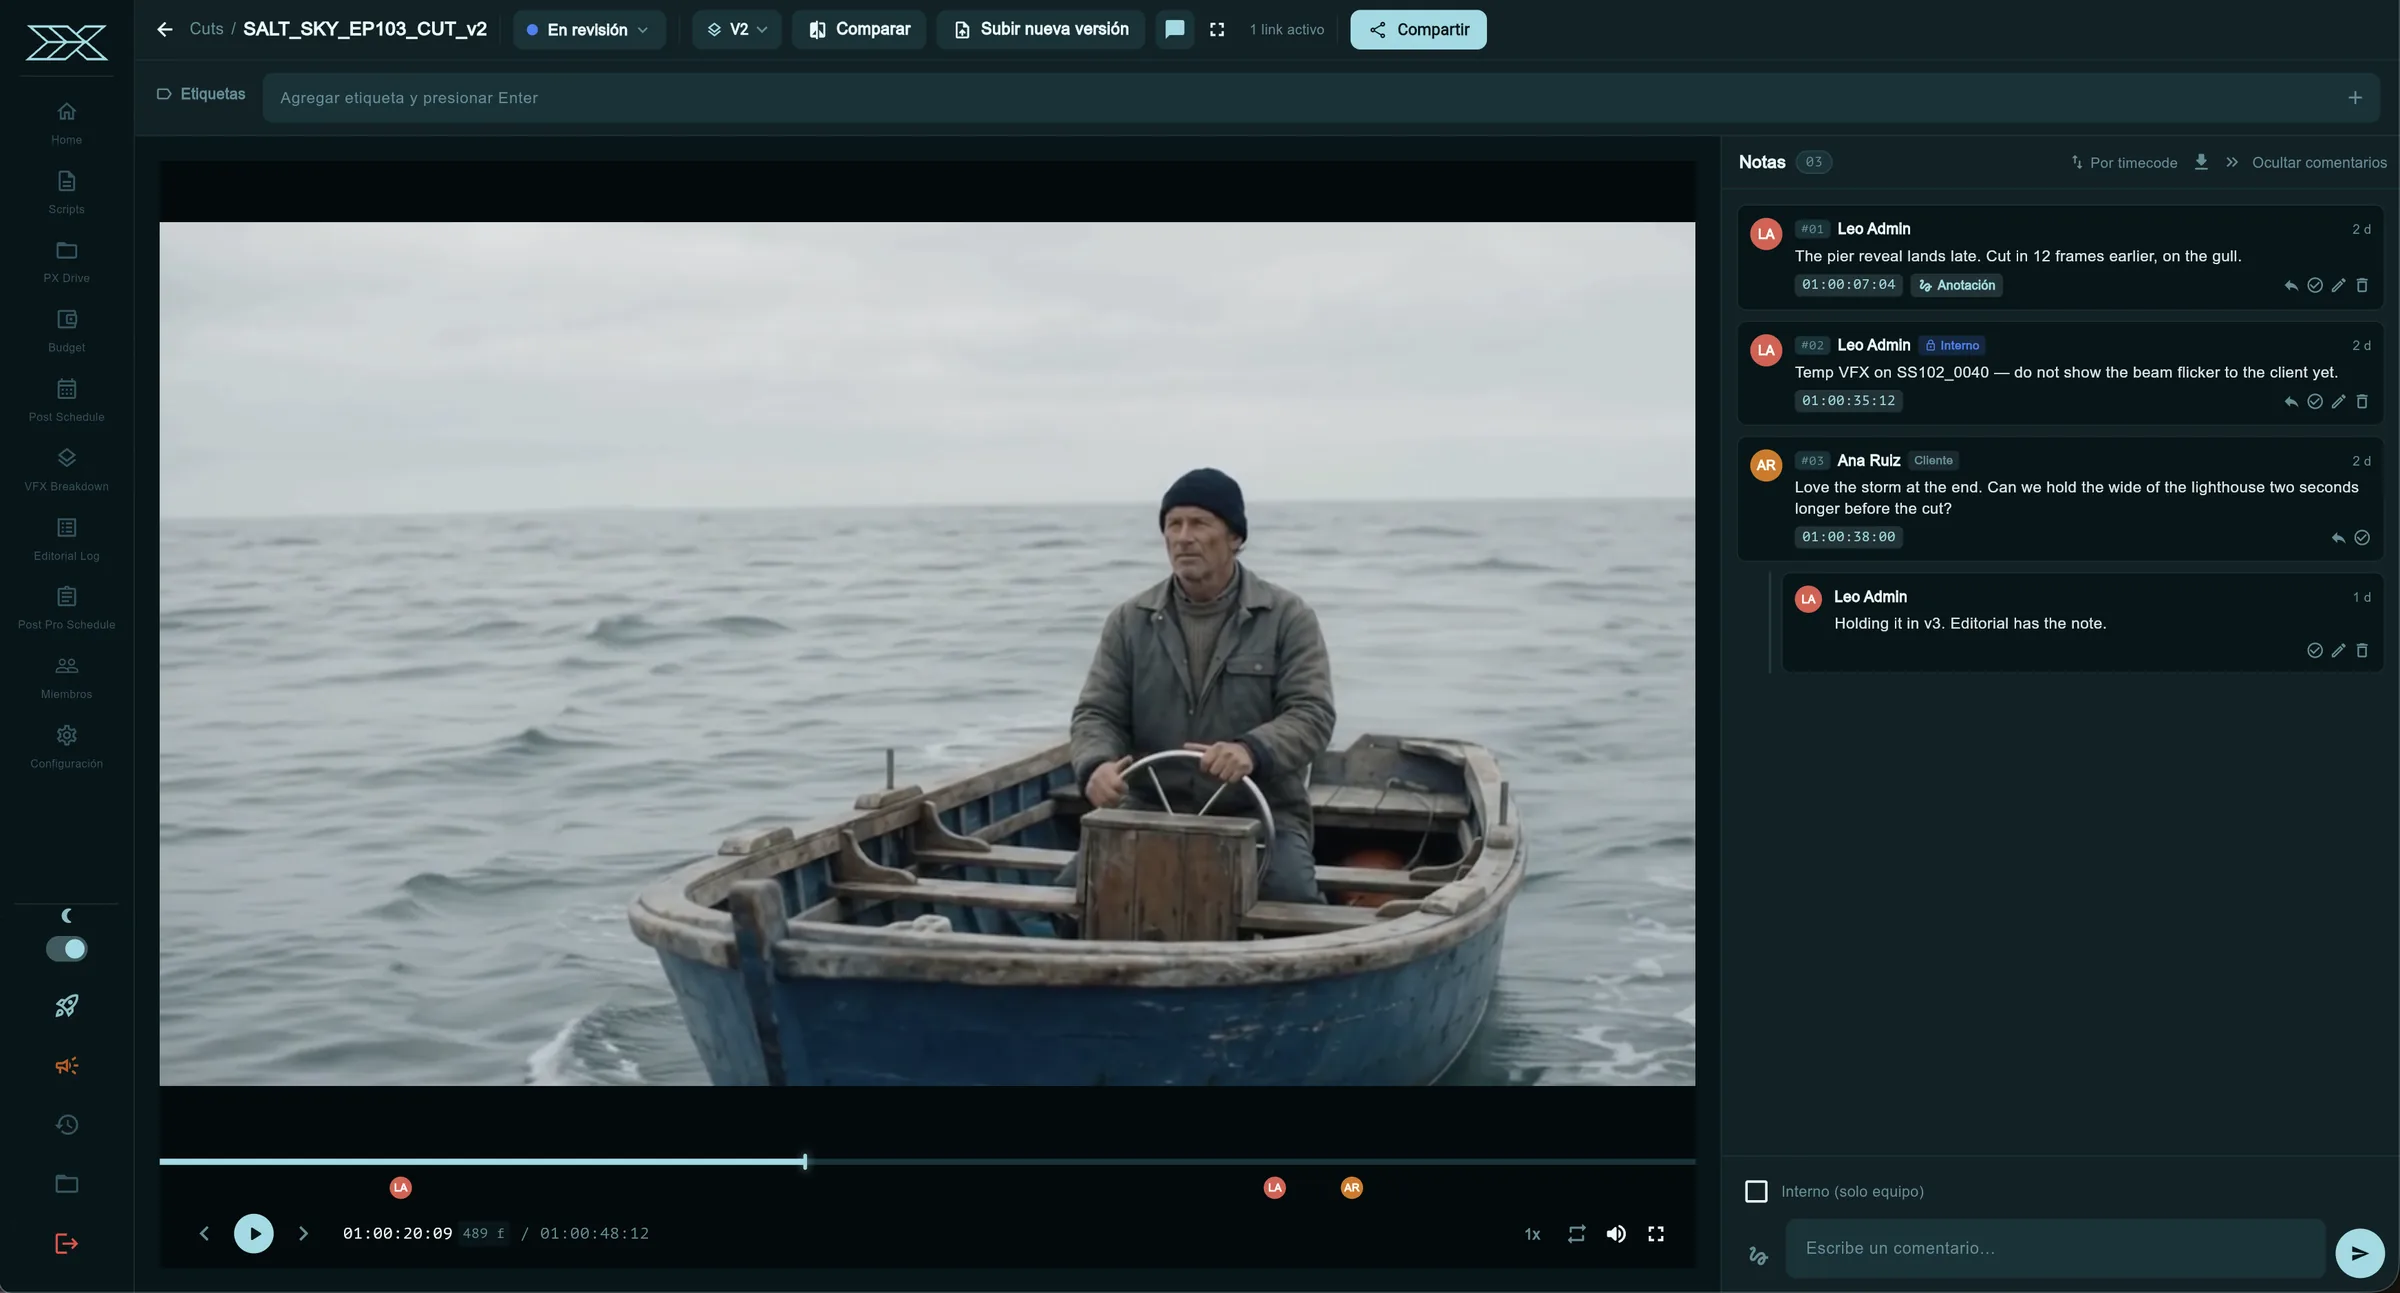Viewport: 2400px width, 1293px height.
Task: Open Editorial Log in the sidebar
Action: tap(67, 539)
